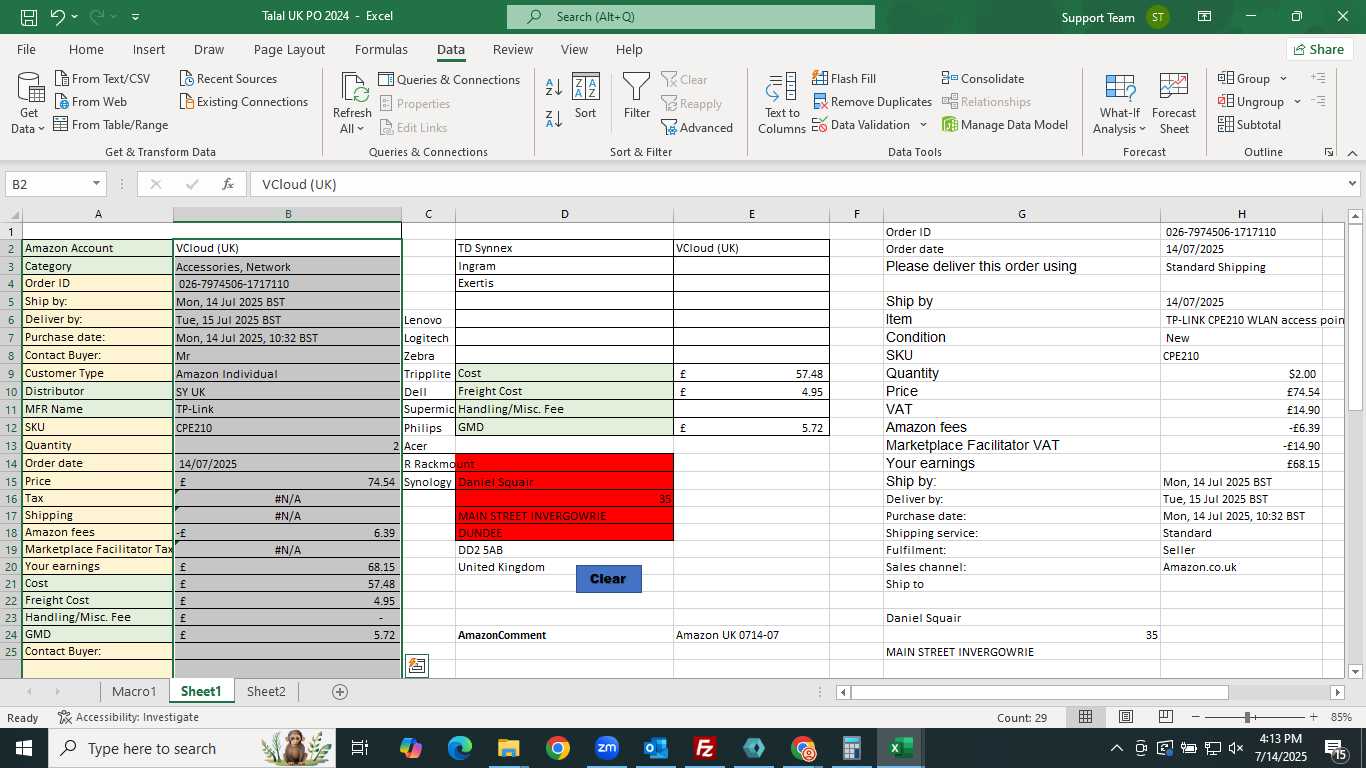Click the Group outline button

point(1244,79)
